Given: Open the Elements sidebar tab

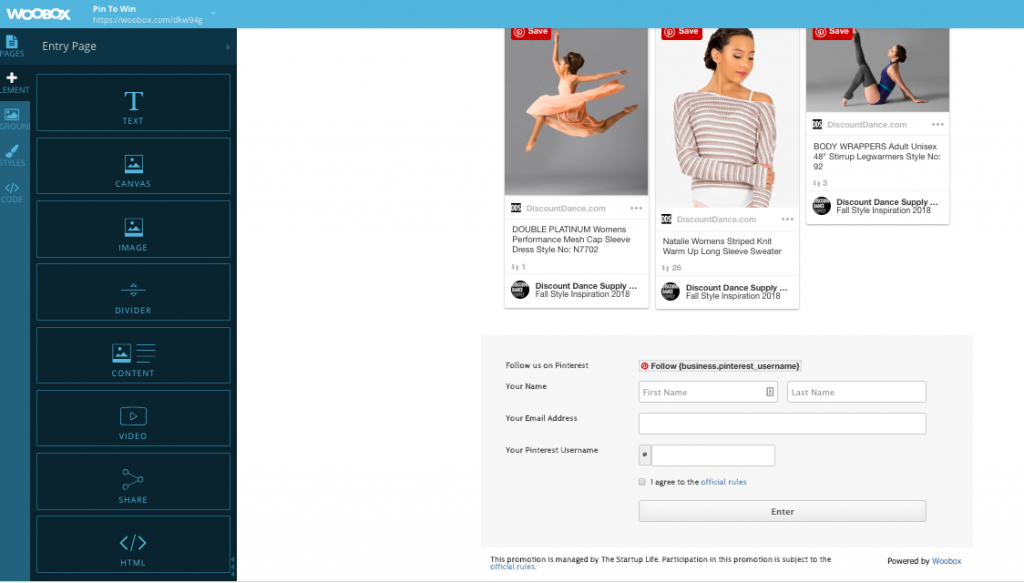Looking at the screenshot, I should (x=12, y=82).
